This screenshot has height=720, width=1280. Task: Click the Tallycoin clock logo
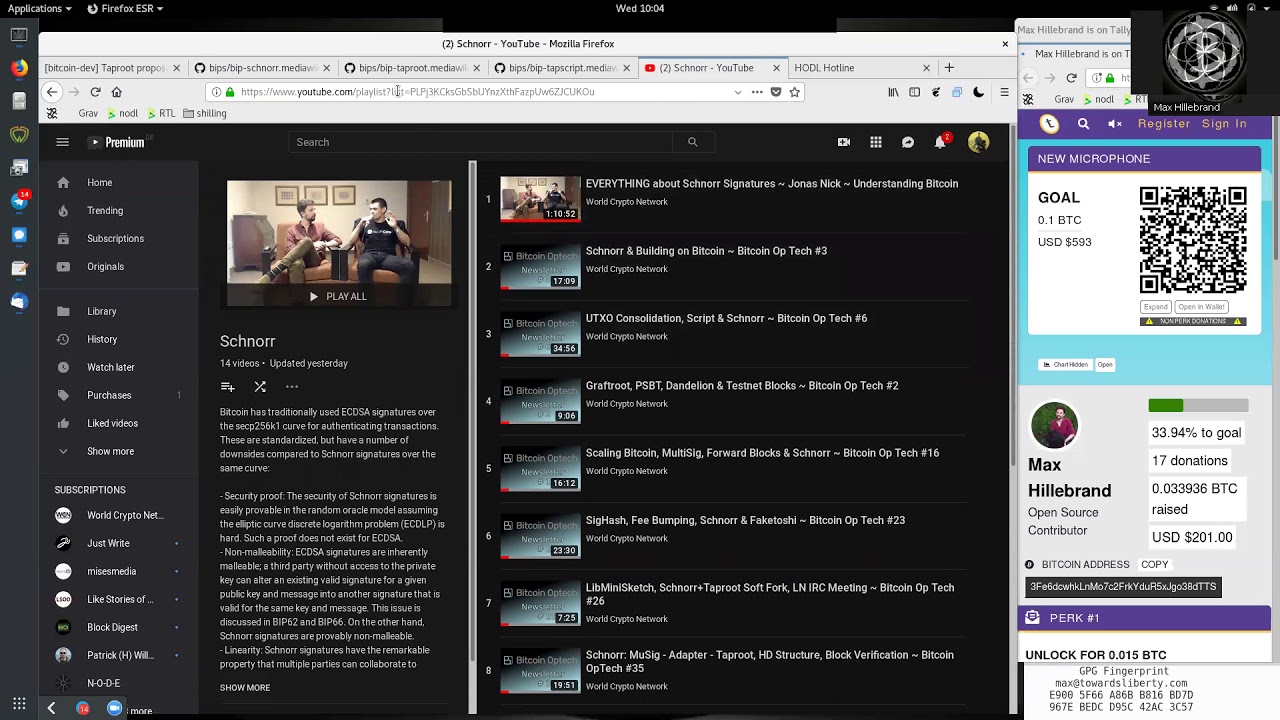pyautogui.click(x=1049, y=124)
